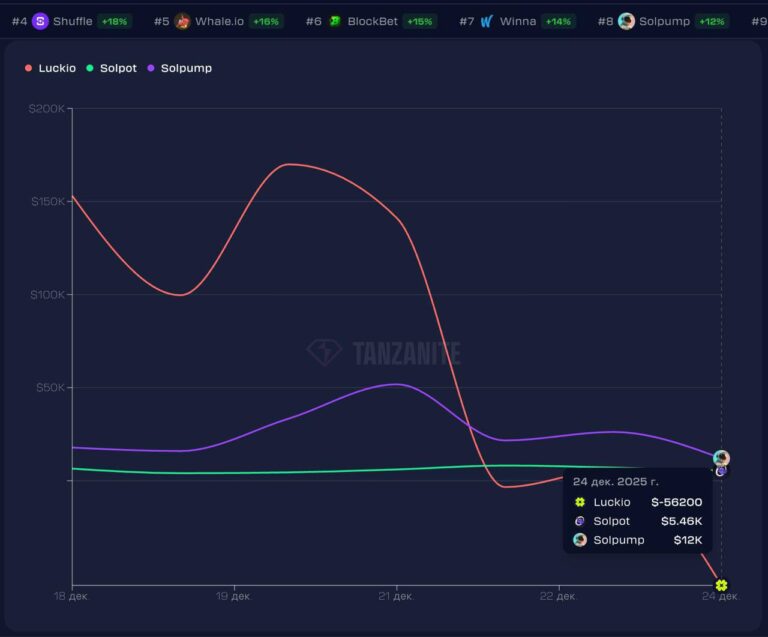The height and width of the screenshot is (637, 768).
Task: Click the Luckio clover marker at chart end
Action: (721, 585)
